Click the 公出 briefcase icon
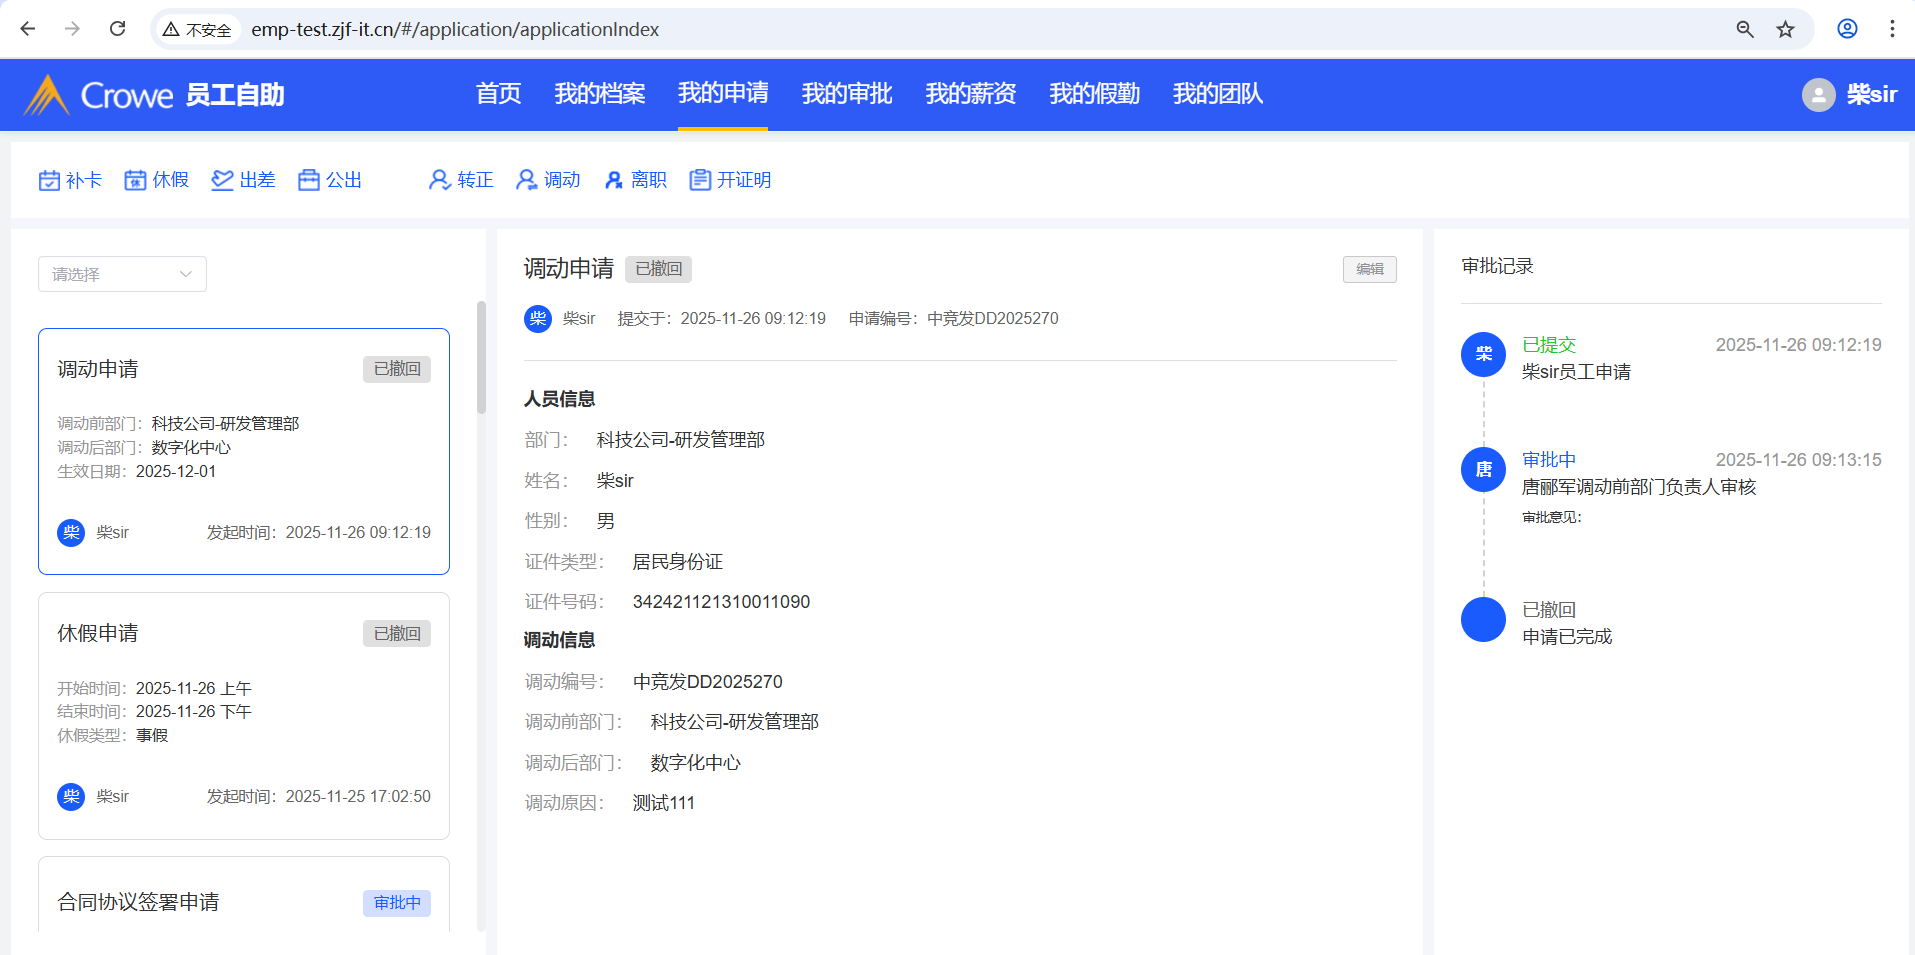1915x955 pixels. (309, 180)
